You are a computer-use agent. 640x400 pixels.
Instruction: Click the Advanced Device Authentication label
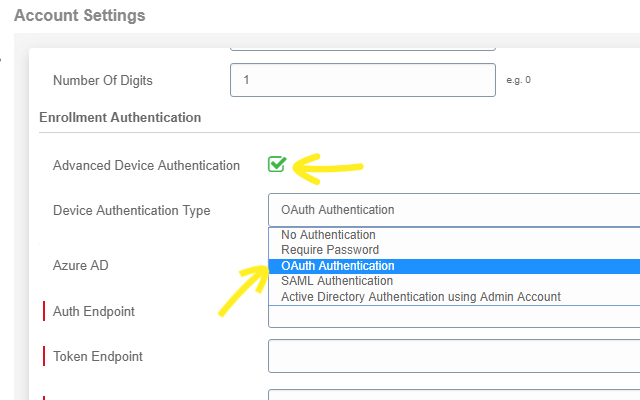click(147, 165)
